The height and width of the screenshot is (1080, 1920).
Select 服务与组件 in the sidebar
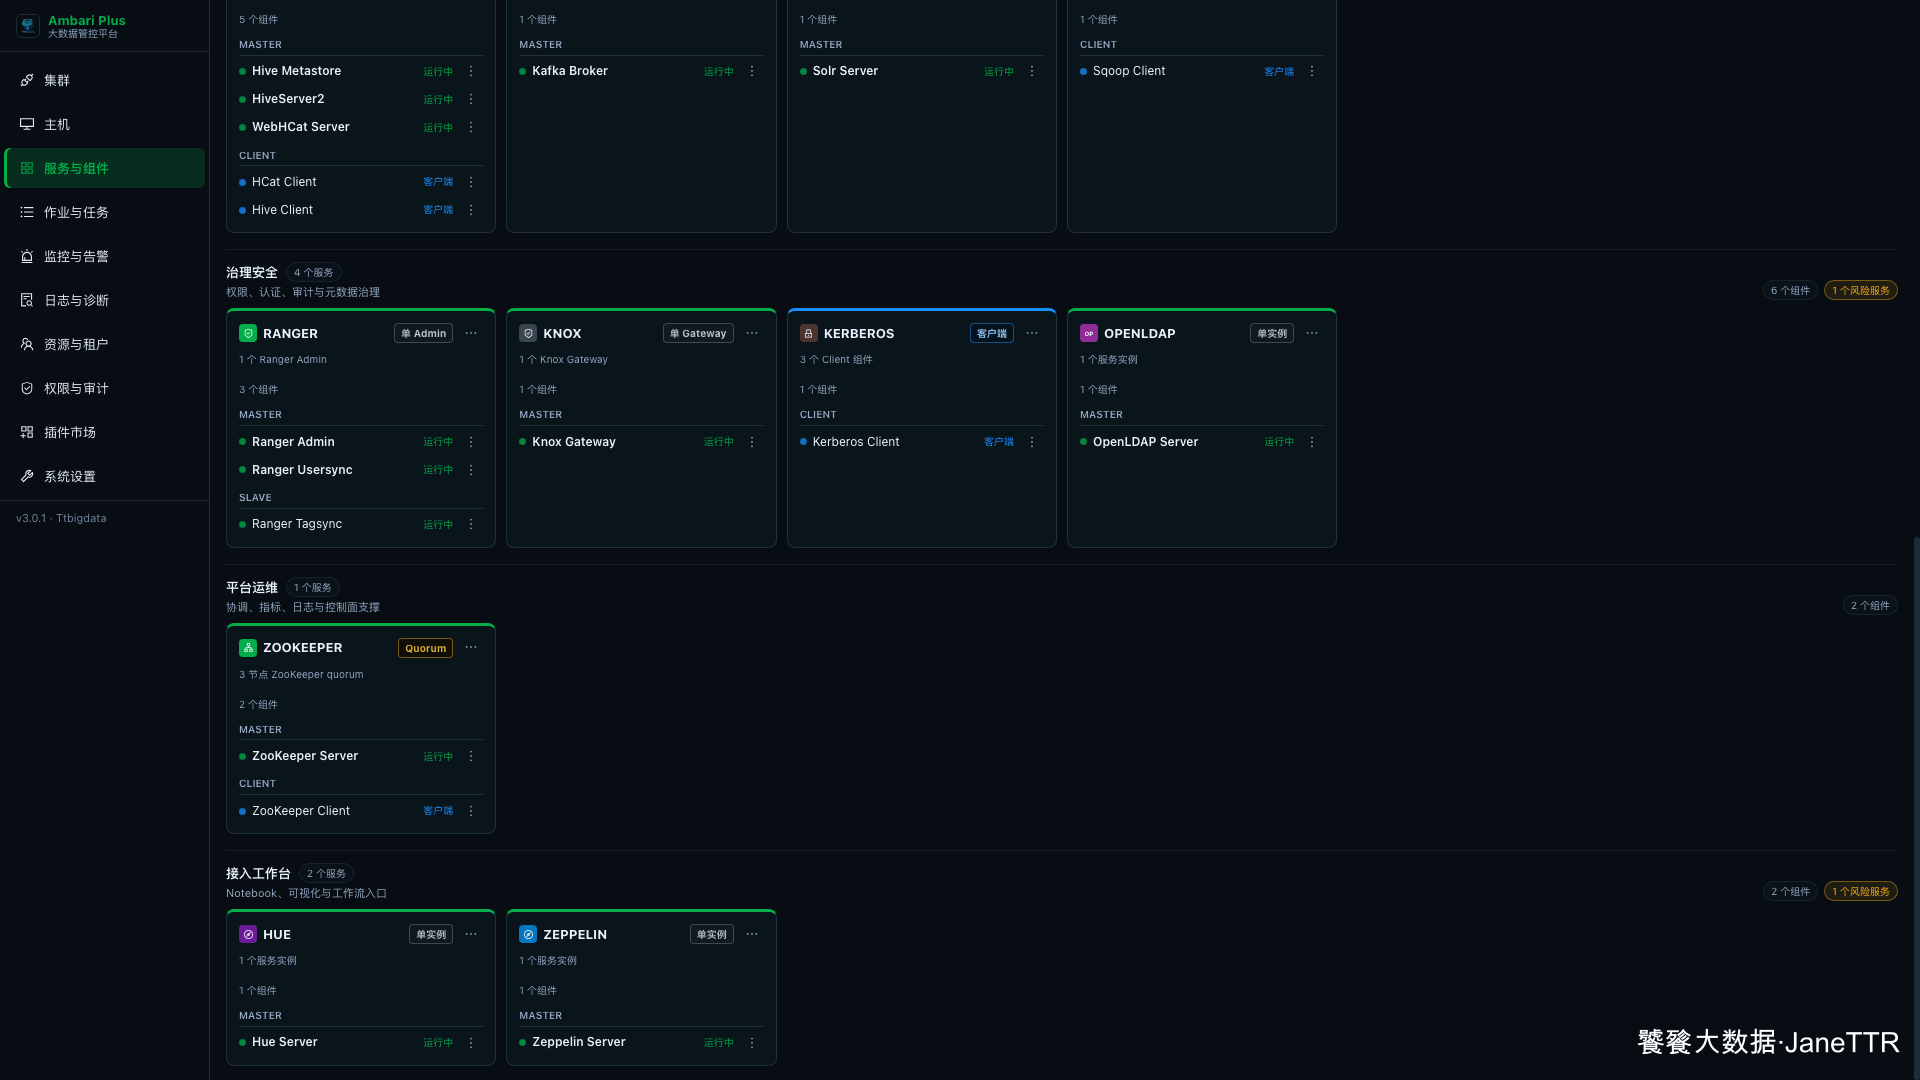tap(104, 168)
